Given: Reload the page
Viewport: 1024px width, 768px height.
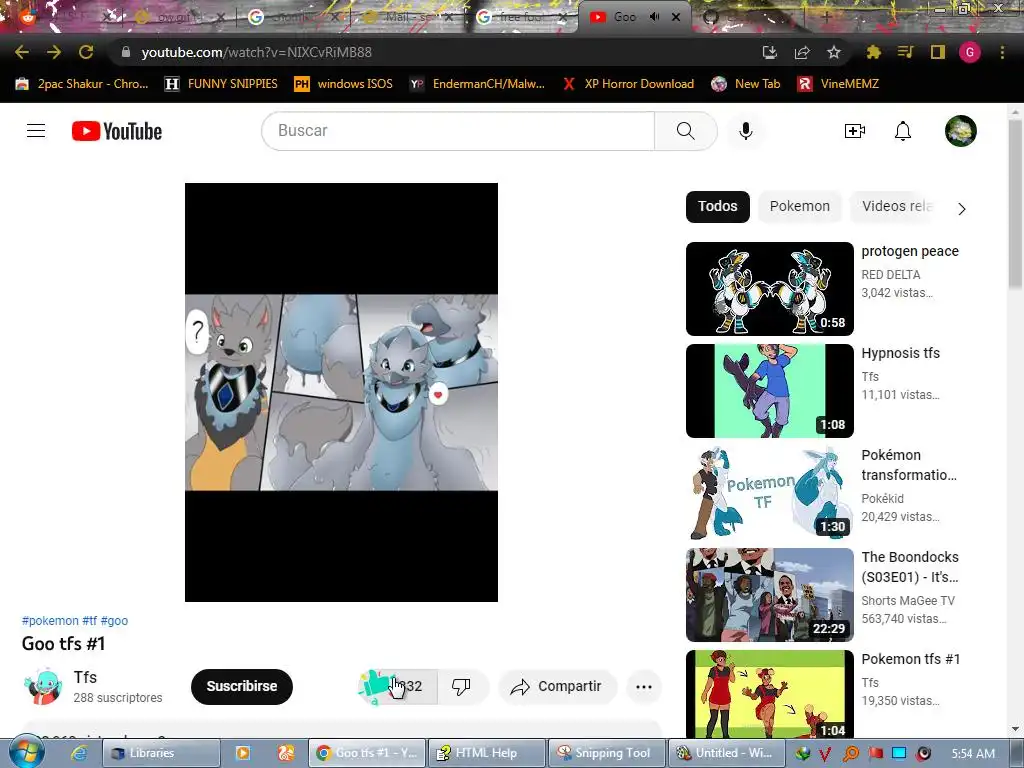Looking at the screenshot, I should click(86, 52).
